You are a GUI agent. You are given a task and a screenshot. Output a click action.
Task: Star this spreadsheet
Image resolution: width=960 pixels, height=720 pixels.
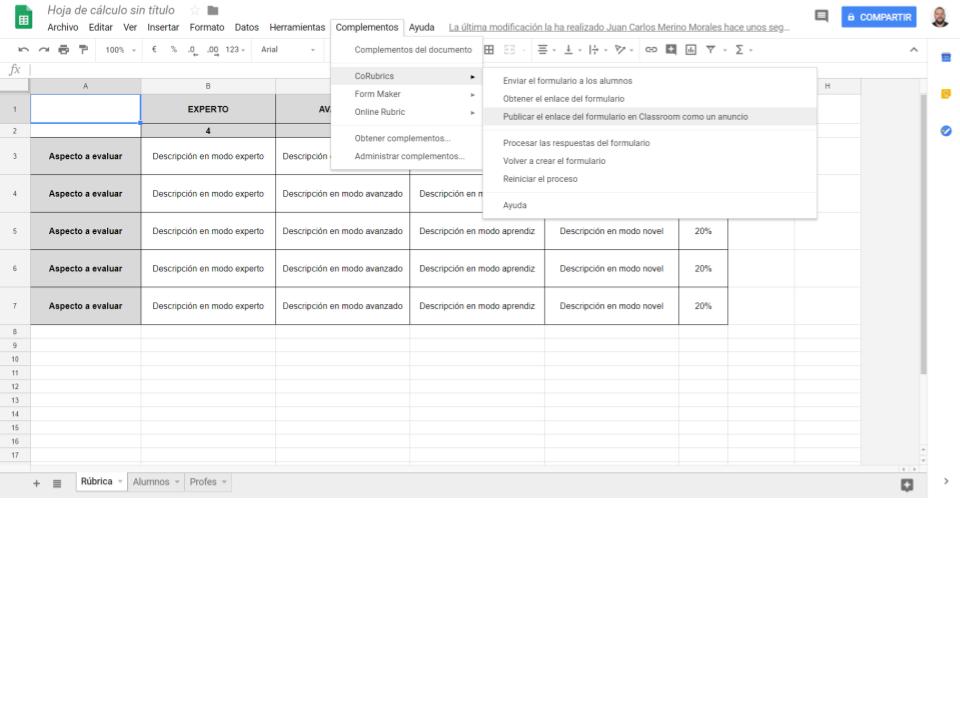click(195, 10)
